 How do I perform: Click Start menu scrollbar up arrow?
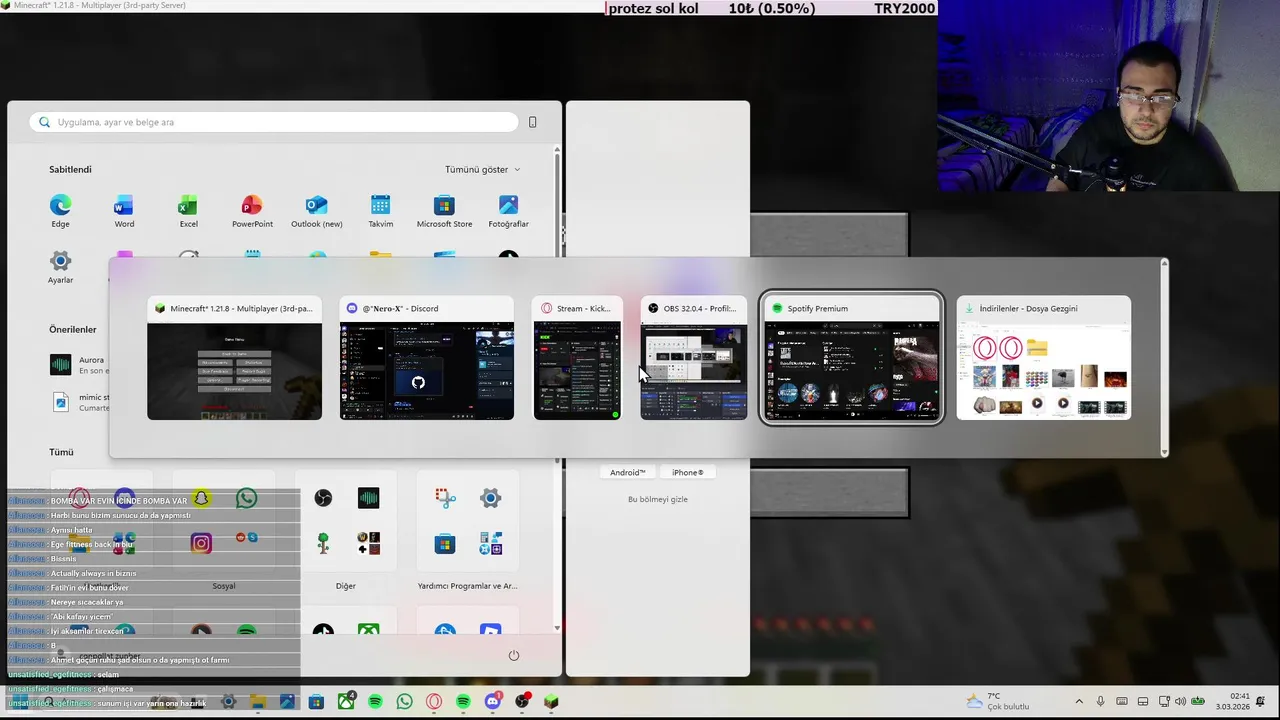tap(557, 151)
